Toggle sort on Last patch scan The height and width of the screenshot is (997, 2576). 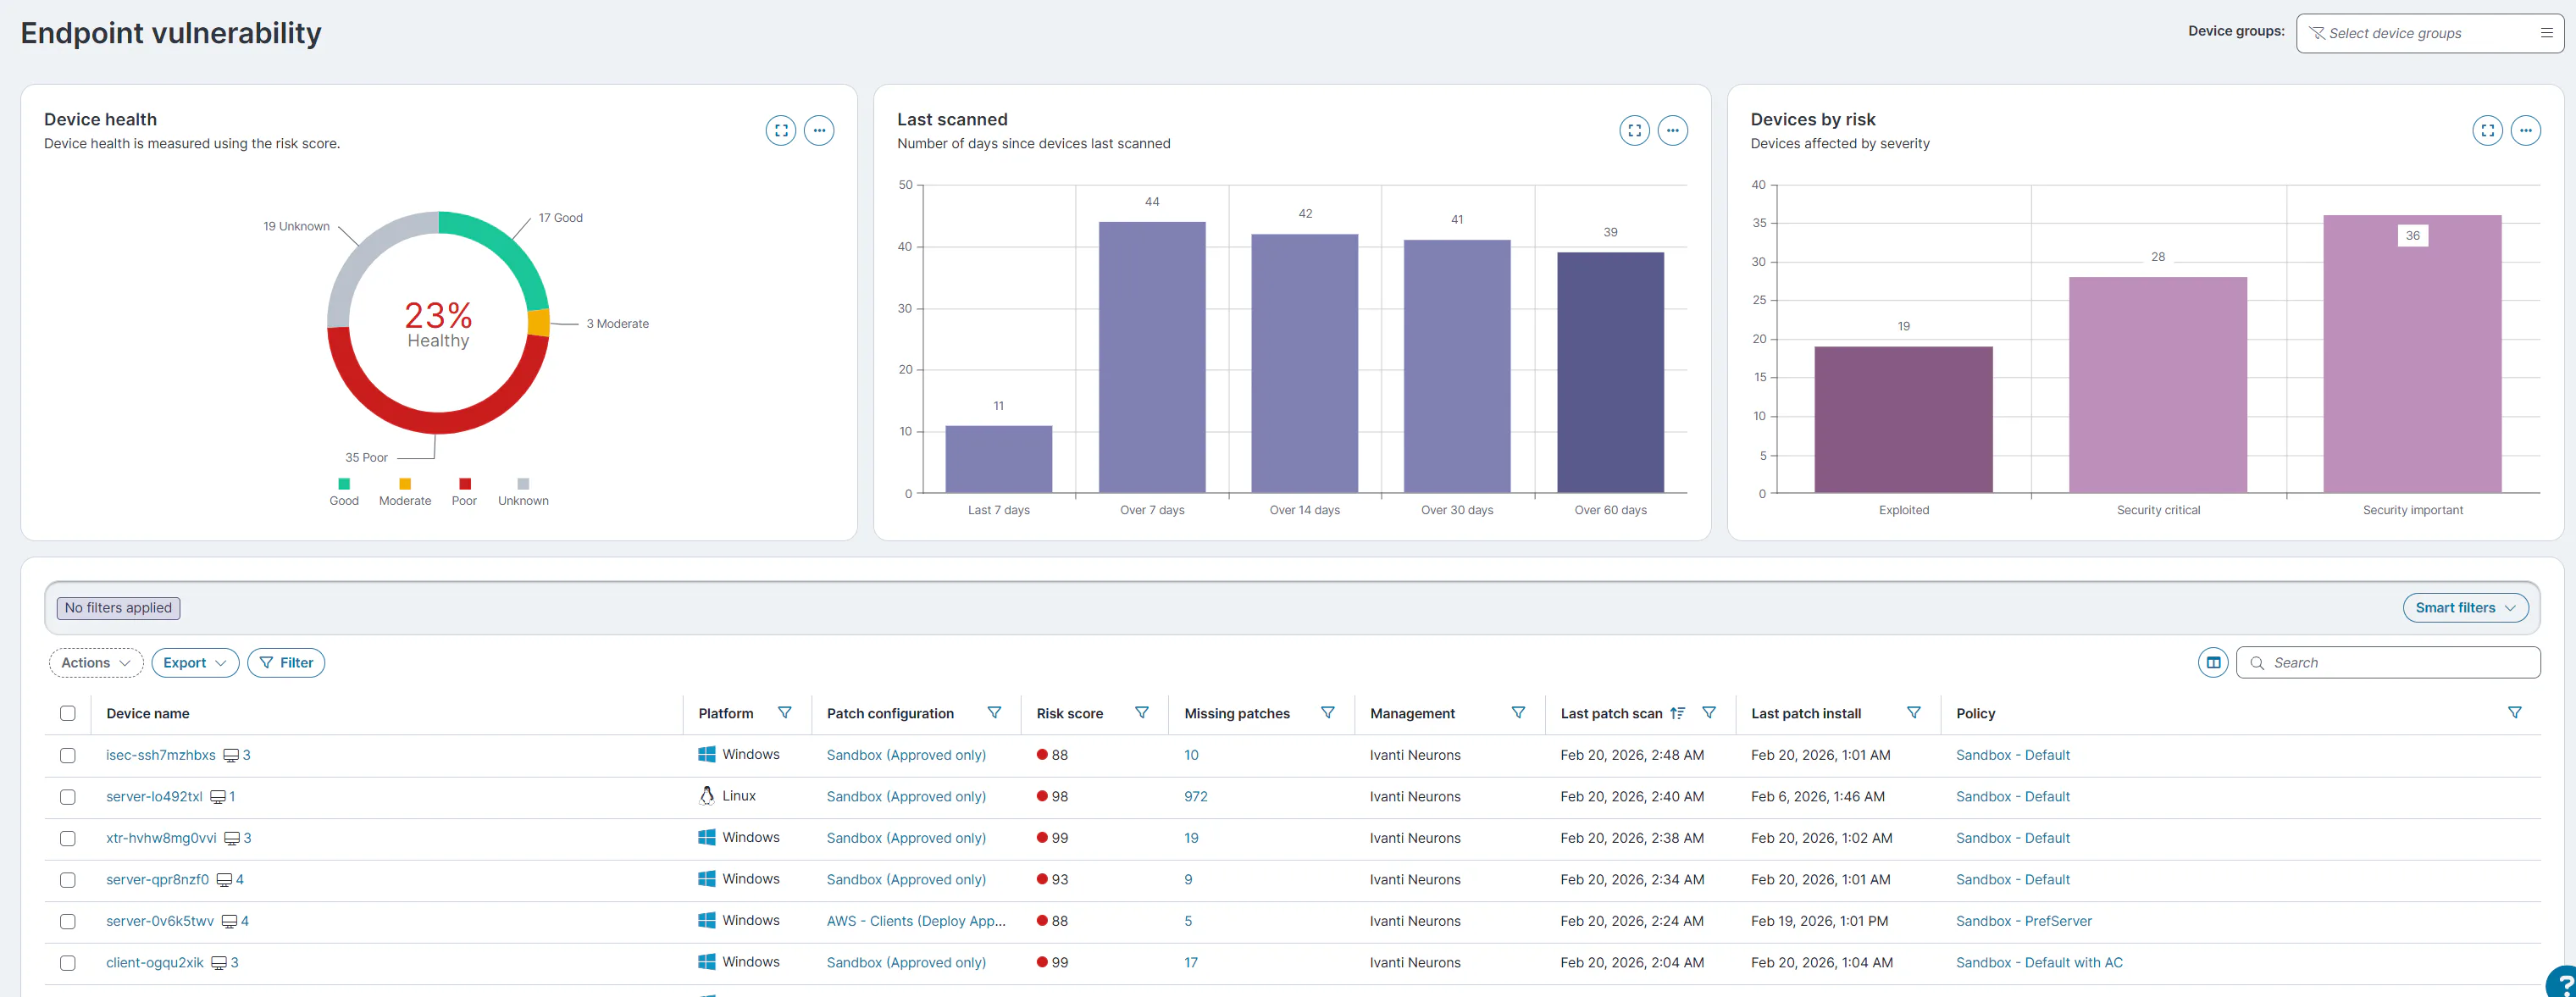(x=1677, y=713)
